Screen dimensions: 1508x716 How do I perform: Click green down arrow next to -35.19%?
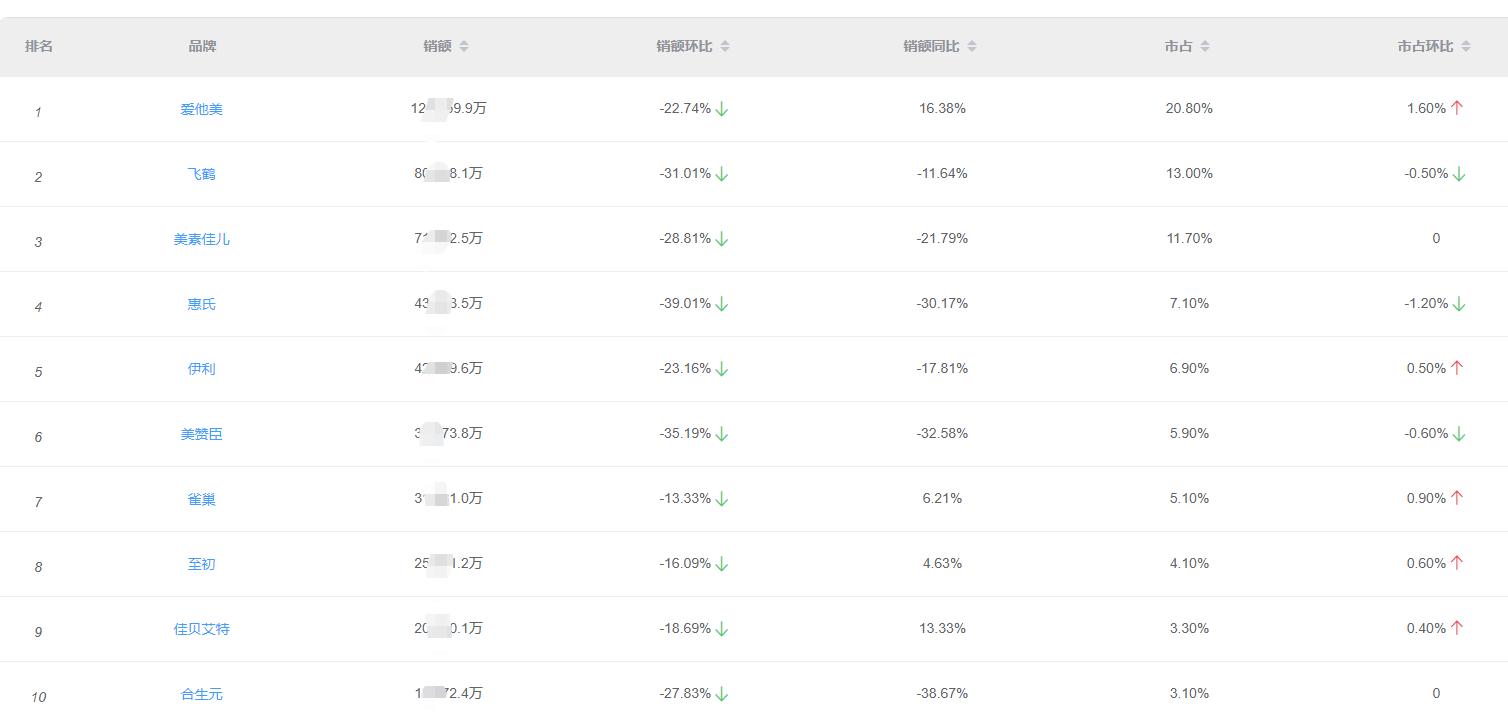coord(722,434)
